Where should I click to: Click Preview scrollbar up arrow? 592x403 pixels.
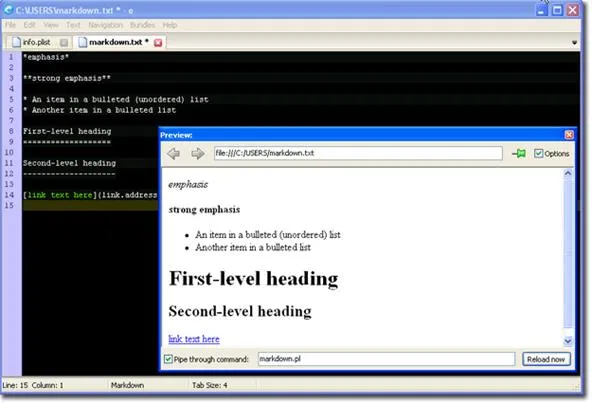tap(568, 173)
